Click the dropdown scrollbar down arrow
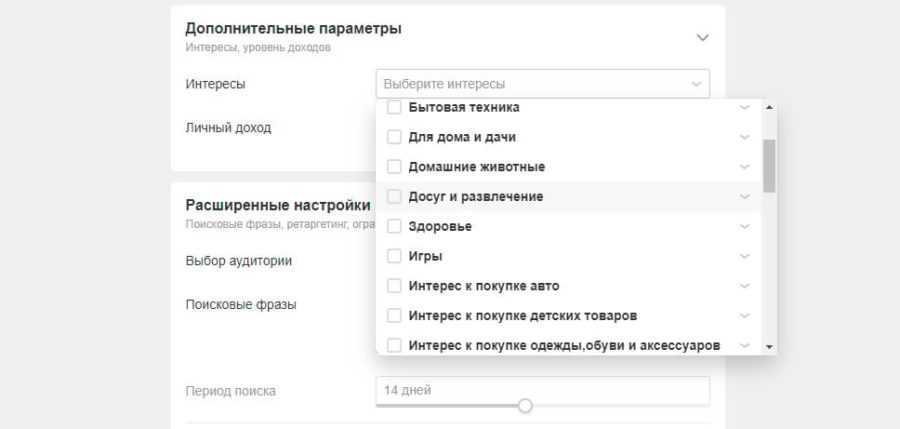The height and width of the screenshot is (429, 900). pyautogui.click(x=769, y=345)
